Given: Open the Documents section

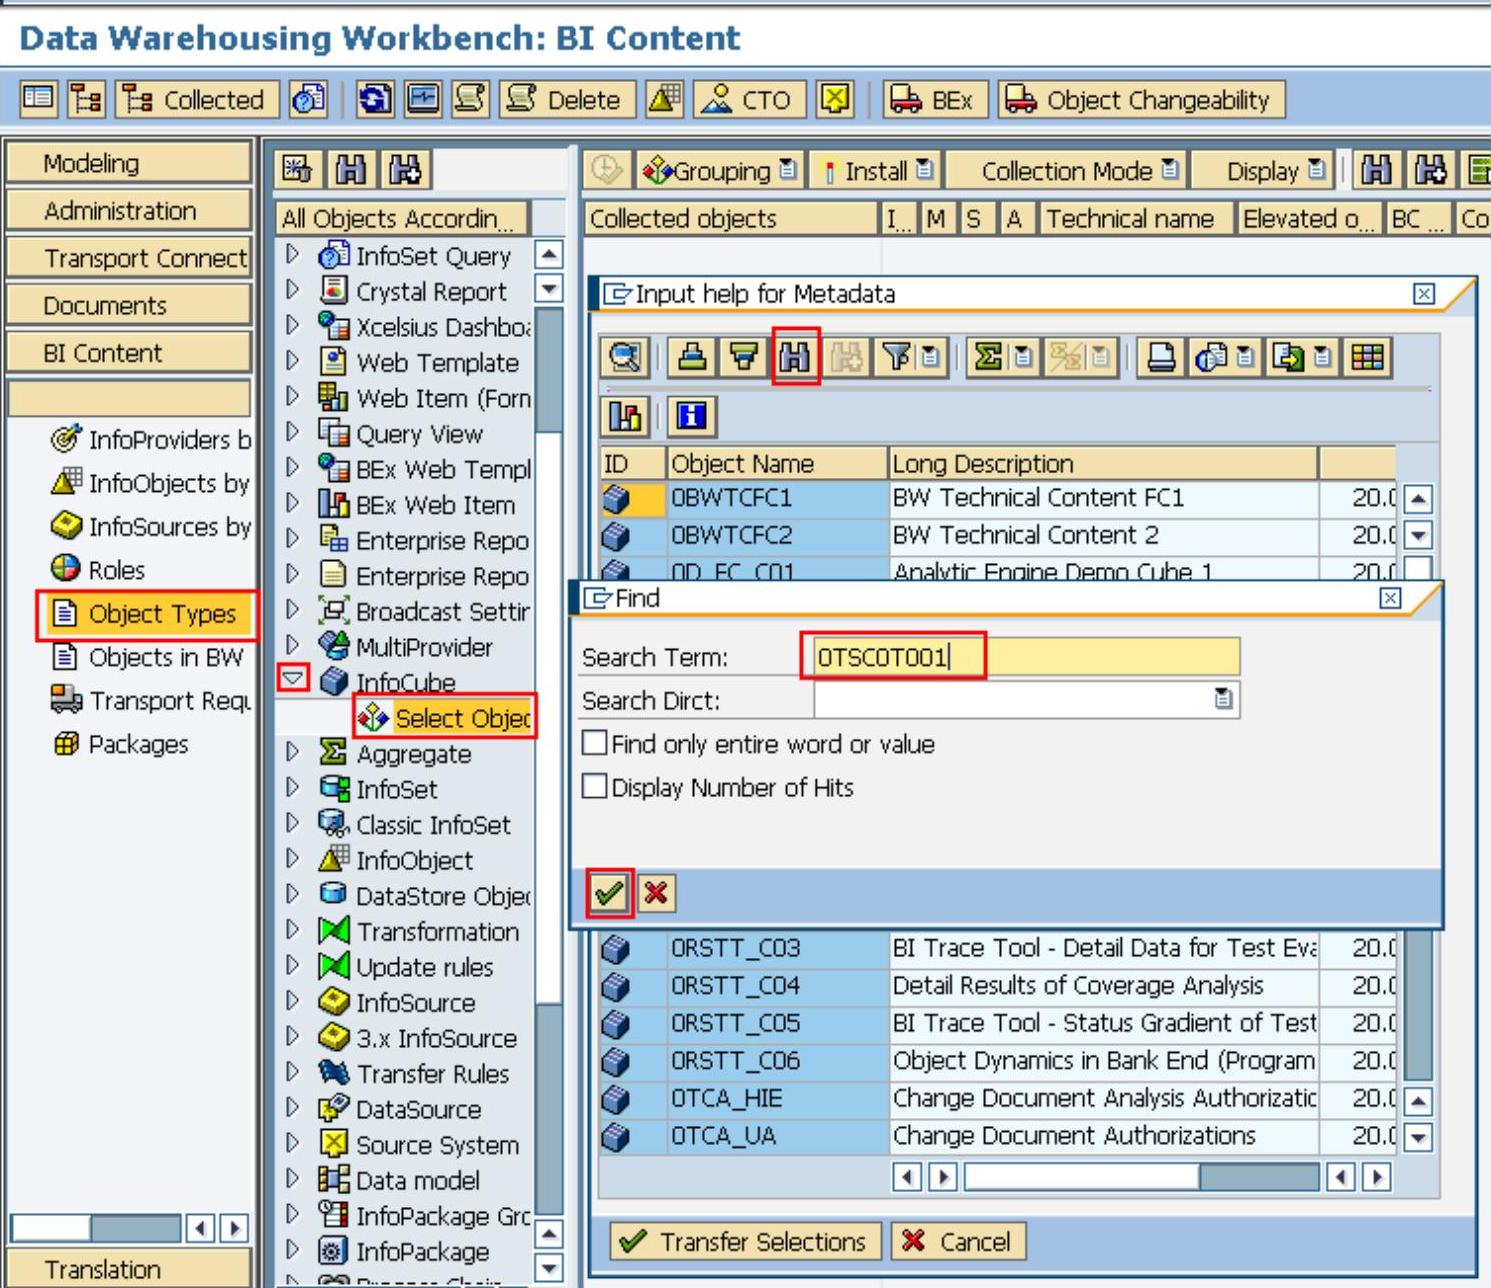Looking at the screenshot, I should click(128, 305).
